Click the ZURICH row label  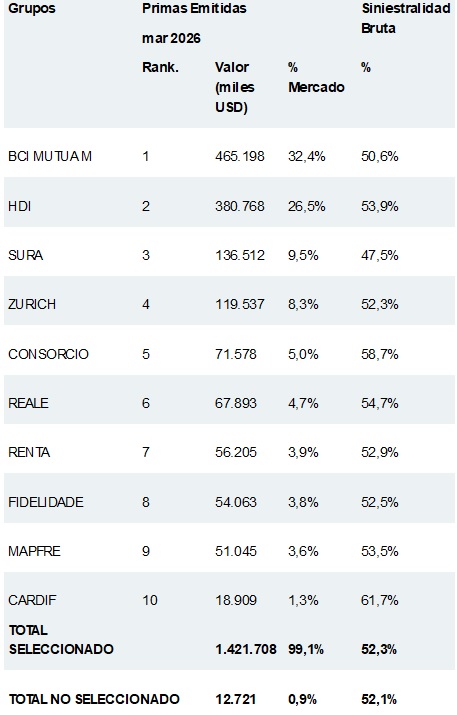tap(32, 304)
